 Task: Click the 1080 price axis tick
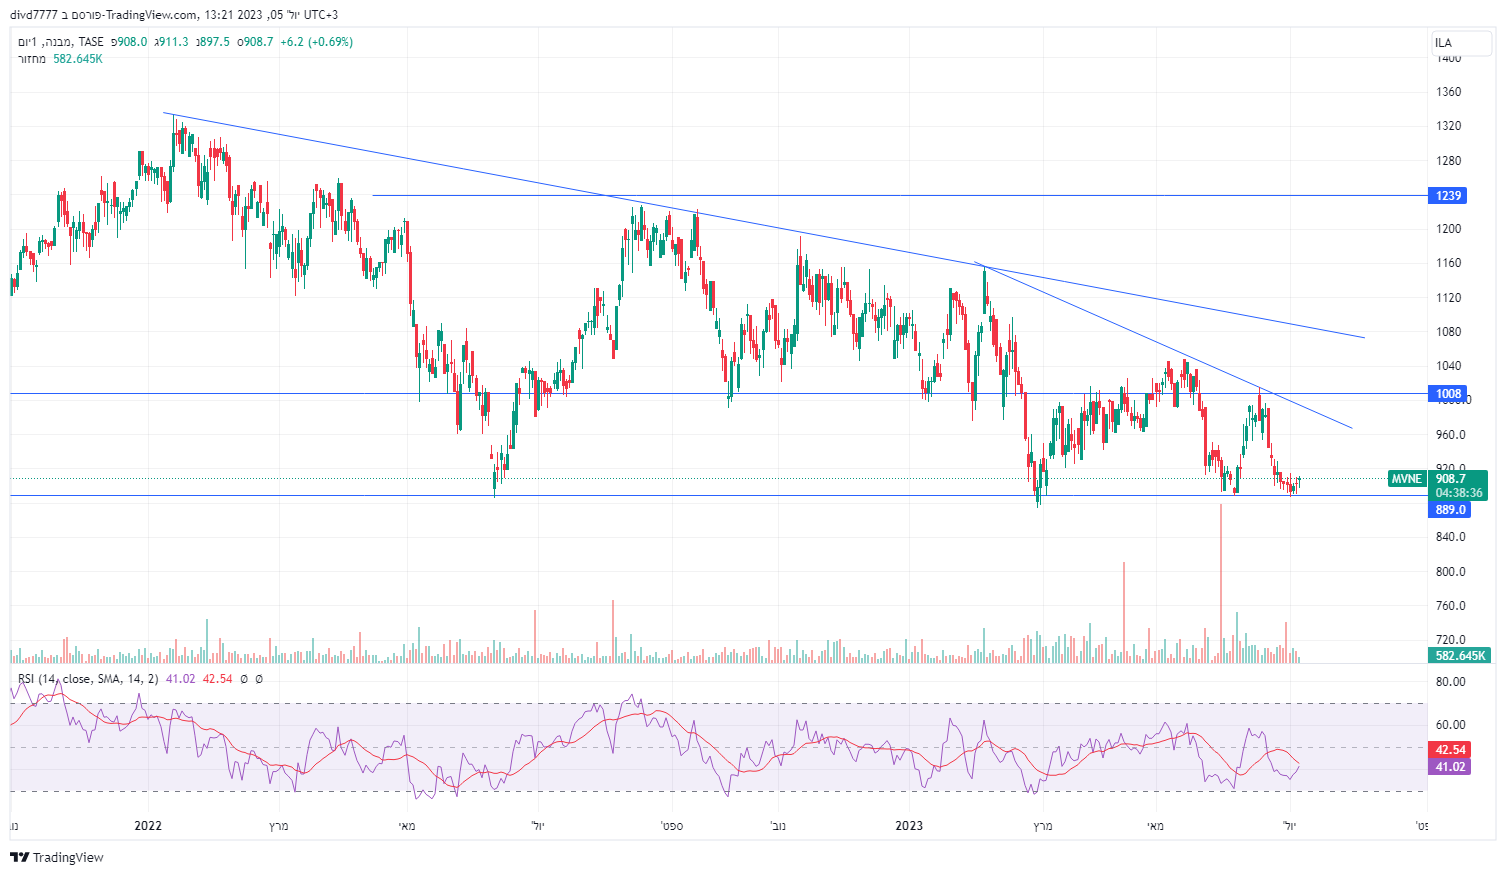[x=1448, y=332]
